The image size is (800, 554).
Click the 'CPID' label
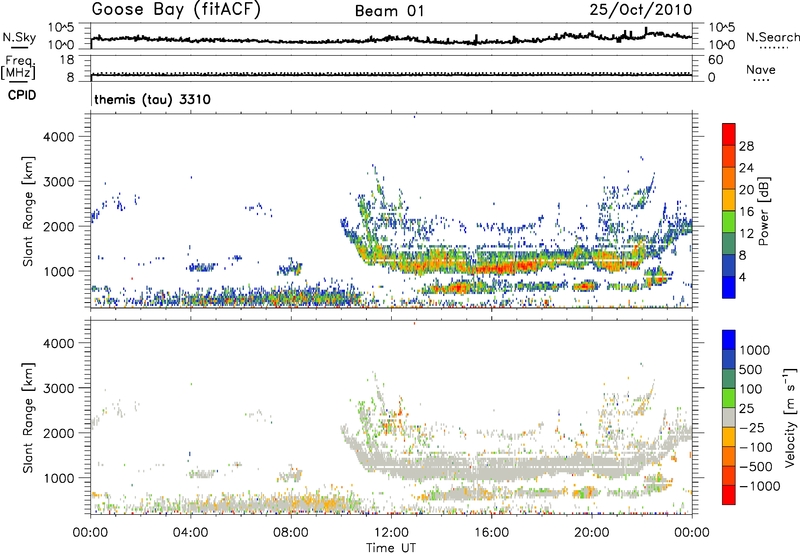(x=22, y=95)
